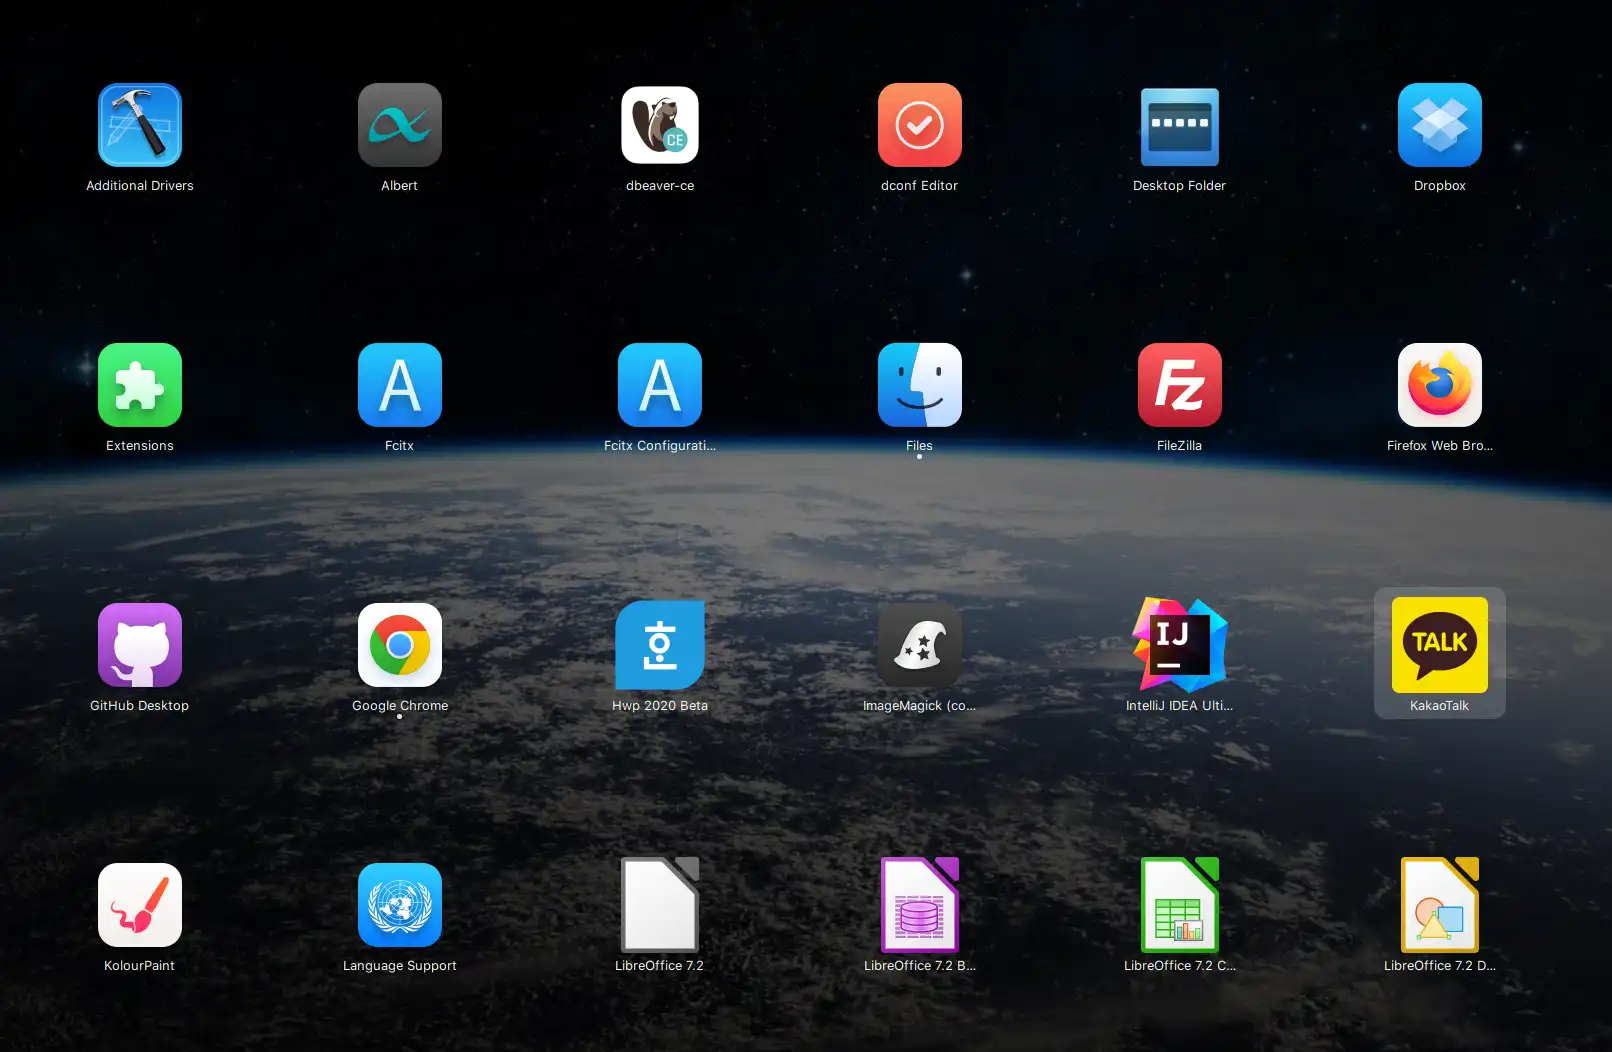Launch the Dropbox icon
Viewport: 1612px width, 1052px height.
click(x=1440, y=125)
